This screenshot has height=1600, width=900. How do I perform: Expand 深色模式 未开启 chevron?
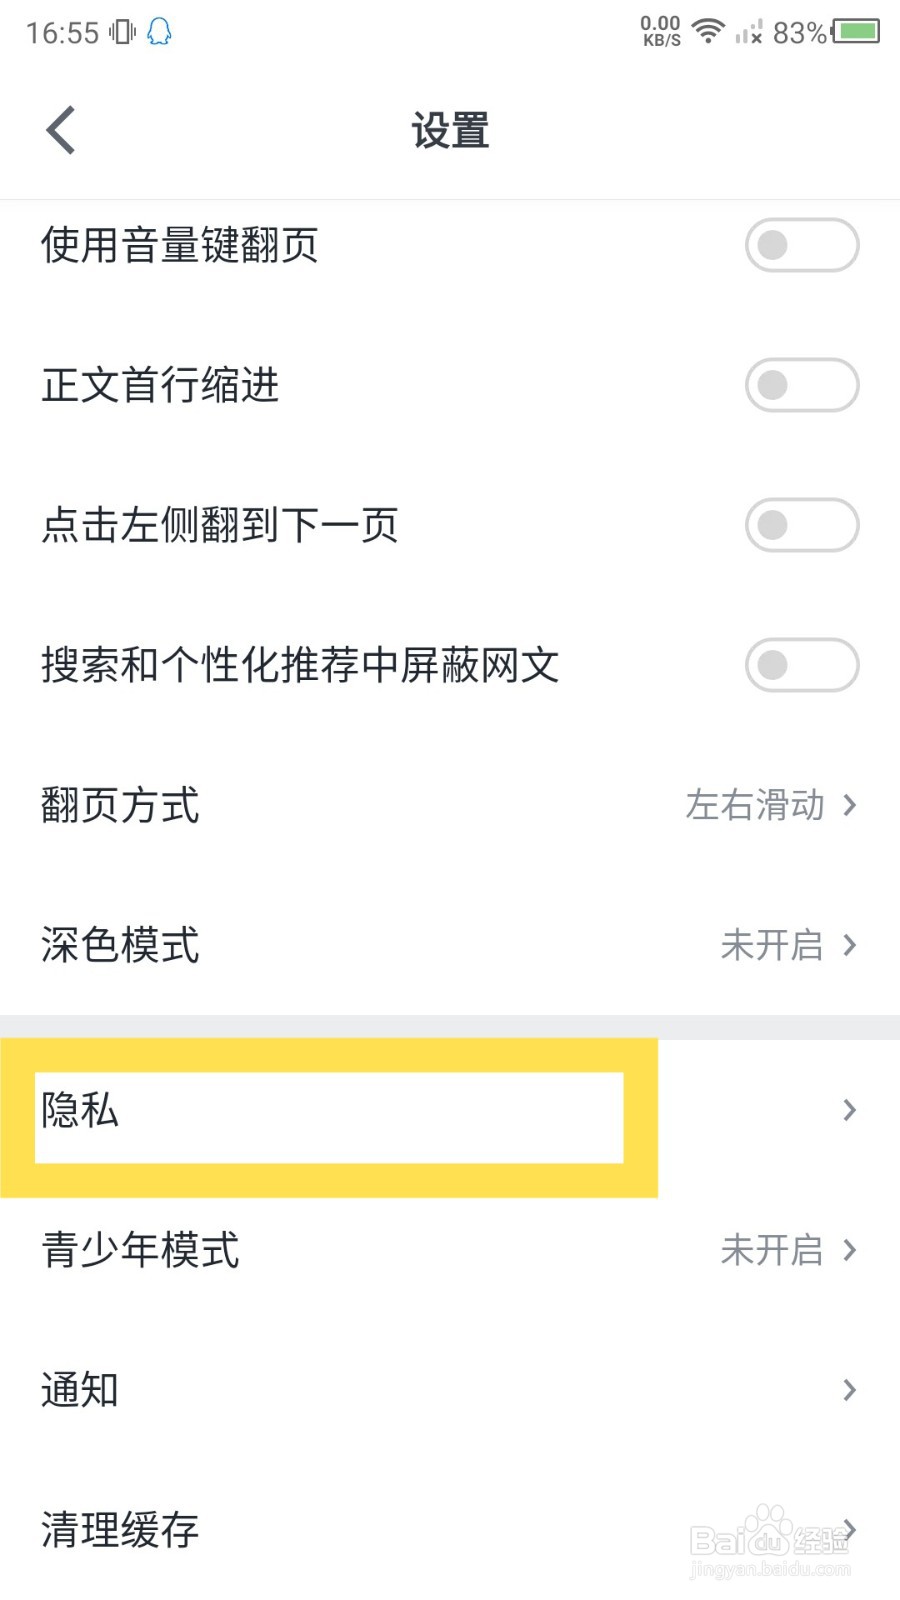[849, 945]
